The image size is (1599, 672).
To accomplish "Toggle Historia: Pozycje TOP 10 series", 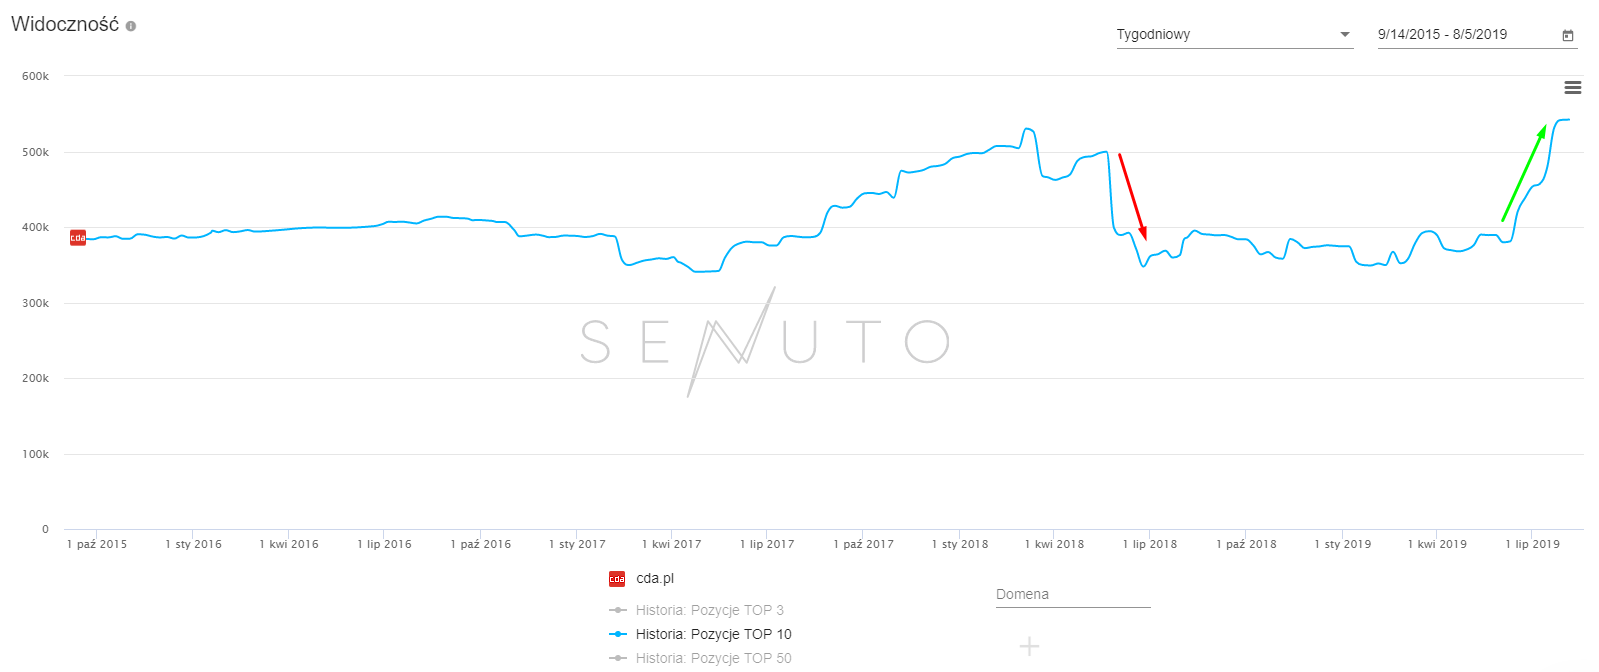I will 713,634.
